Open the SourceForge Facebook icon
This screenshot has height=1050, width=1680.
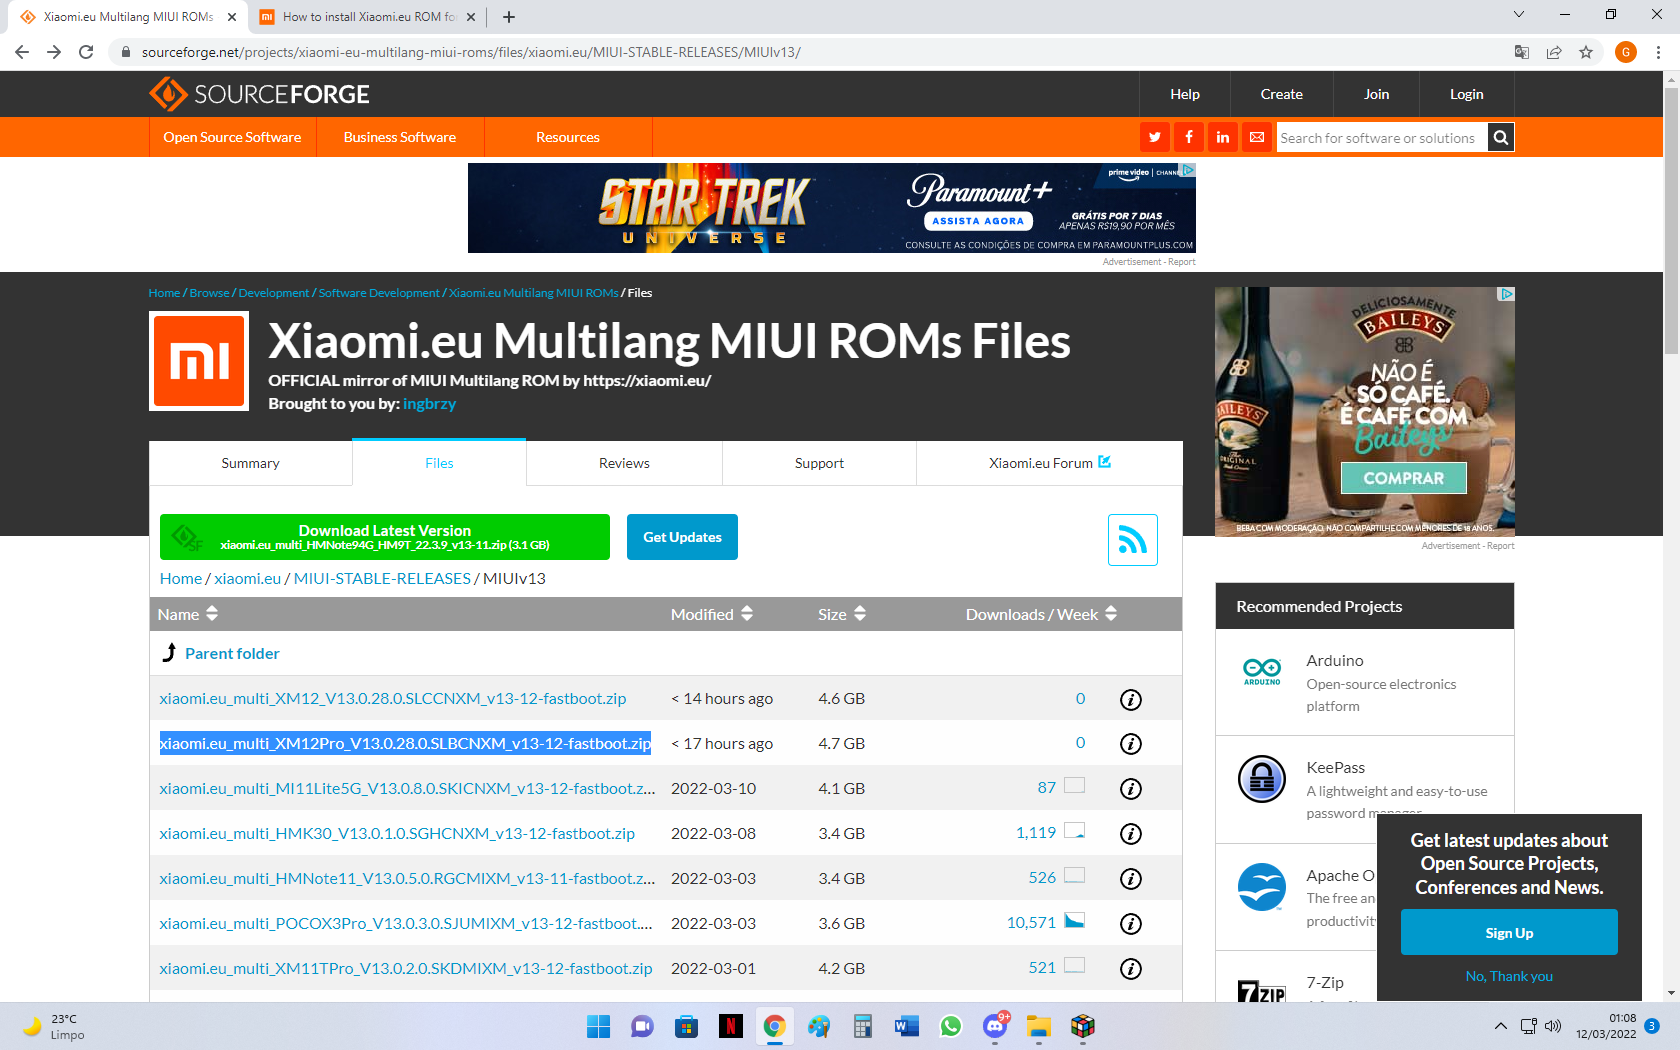1189,137
